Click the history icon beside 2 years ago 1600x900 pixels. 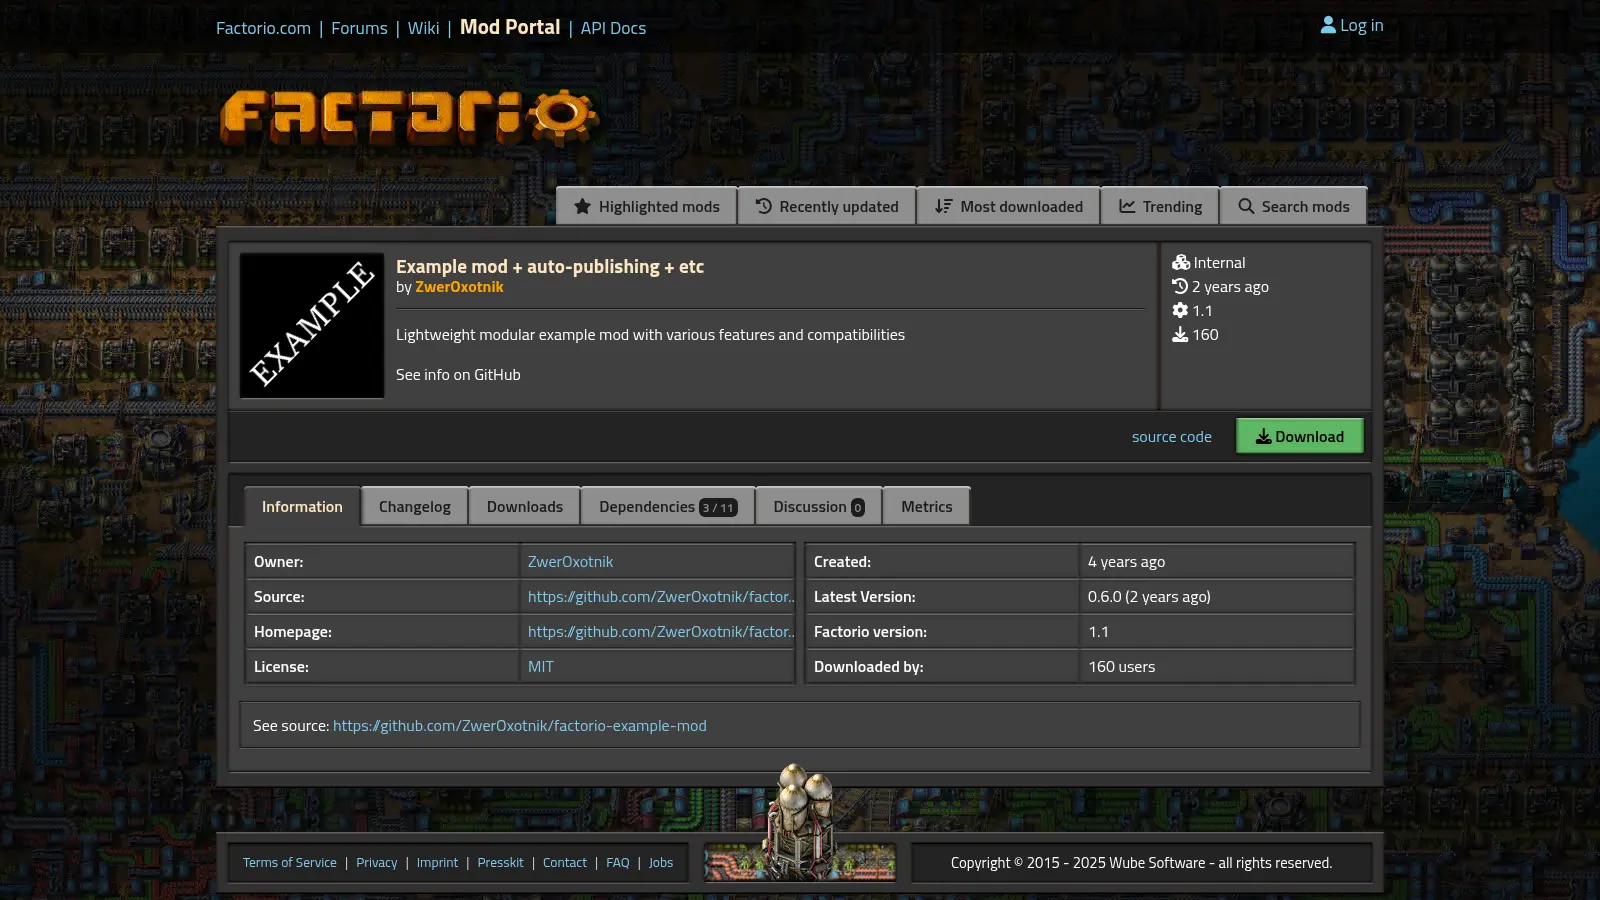[1180, 286]
